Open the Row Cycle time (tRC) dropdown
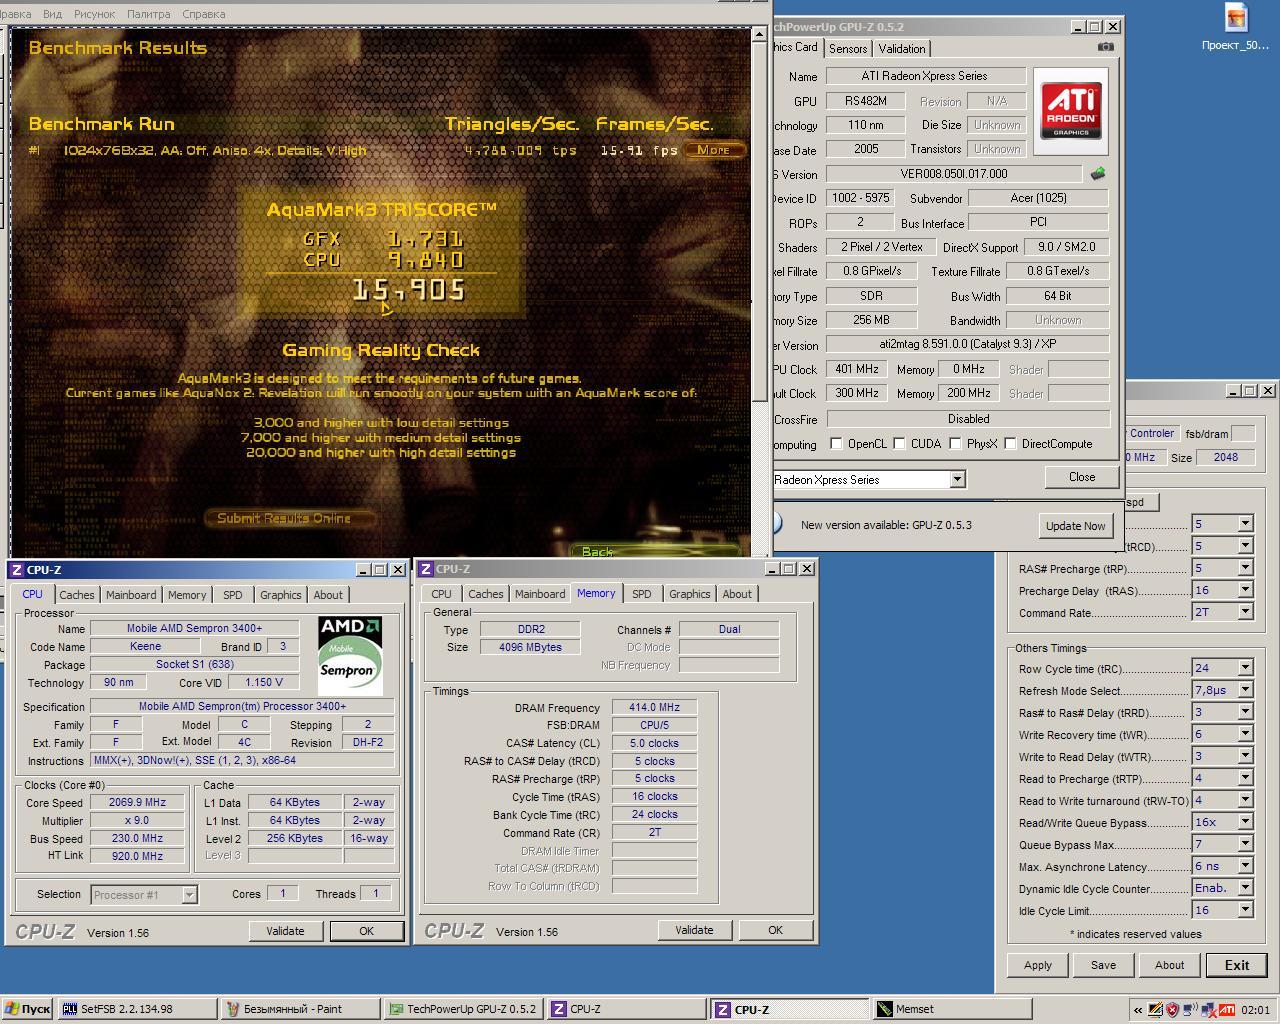Viewport: 1280px width, 1024px height. (x=1245, y=668)
